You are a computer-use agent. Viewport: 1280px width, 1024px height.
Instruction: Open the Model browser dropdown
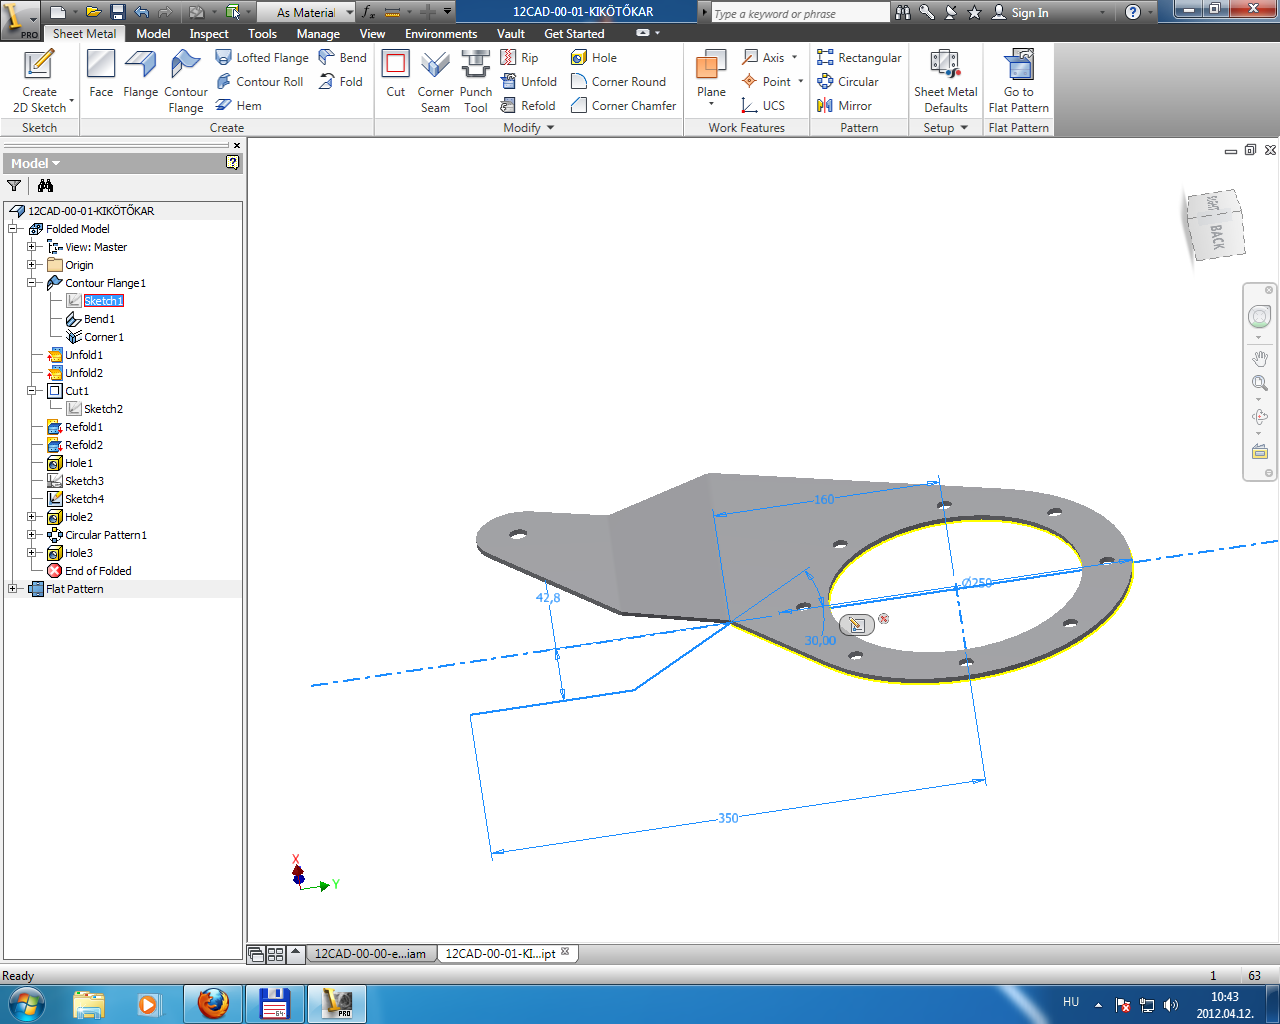pyautogui.click(x=36, y=163)
